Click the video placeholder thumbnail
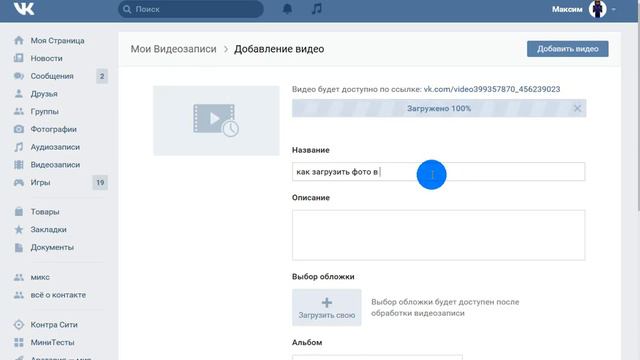This screenshot has height=360, width=640. [216, 120]
